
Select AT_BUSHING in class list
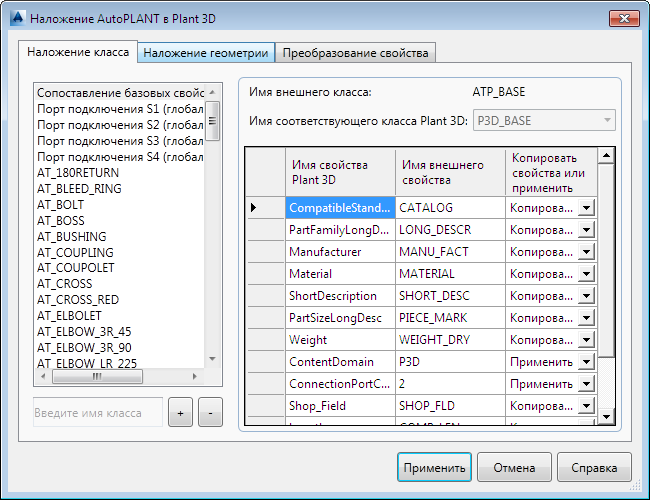click(120, 236)
